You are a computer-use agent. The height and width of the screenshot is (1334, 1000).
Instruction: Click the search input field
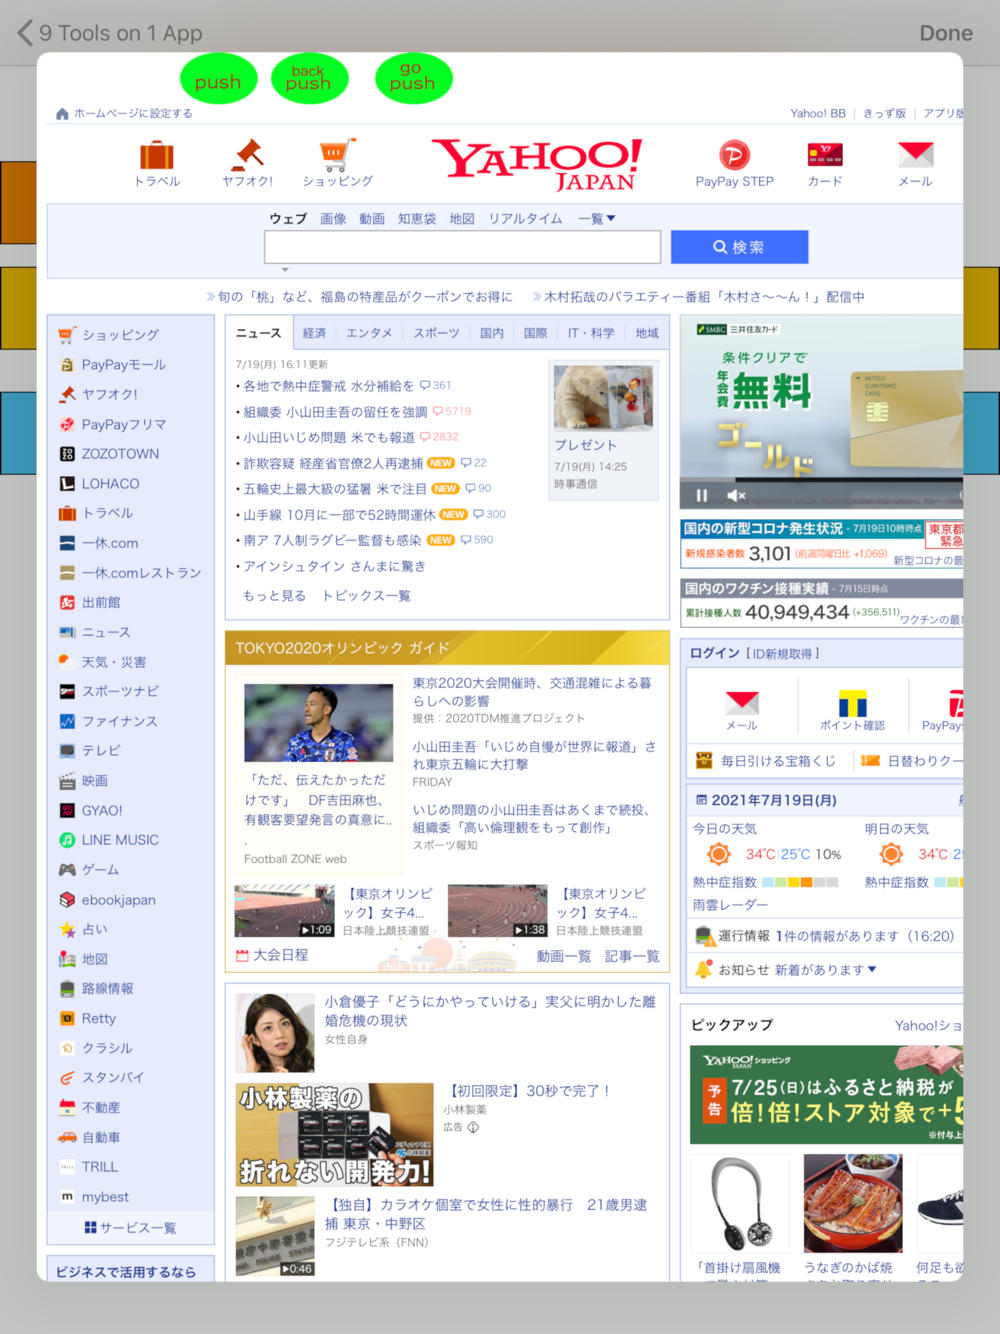[463, 247]
